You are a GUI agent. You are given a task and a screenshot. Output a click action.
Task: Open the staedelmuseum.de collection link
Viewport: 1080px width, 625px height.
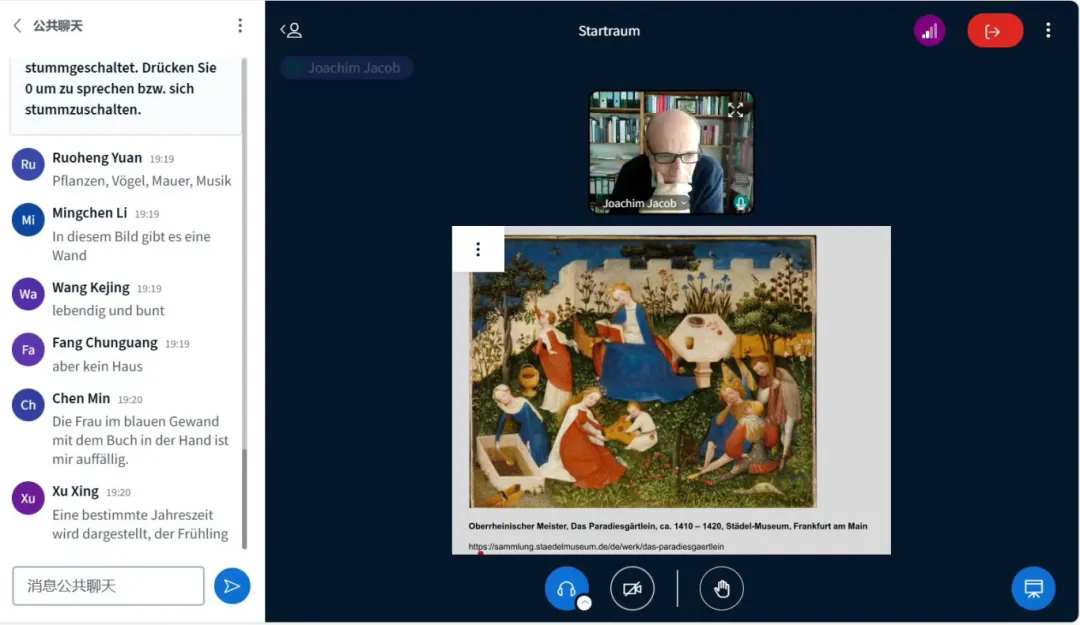click(x=596, y=547)
